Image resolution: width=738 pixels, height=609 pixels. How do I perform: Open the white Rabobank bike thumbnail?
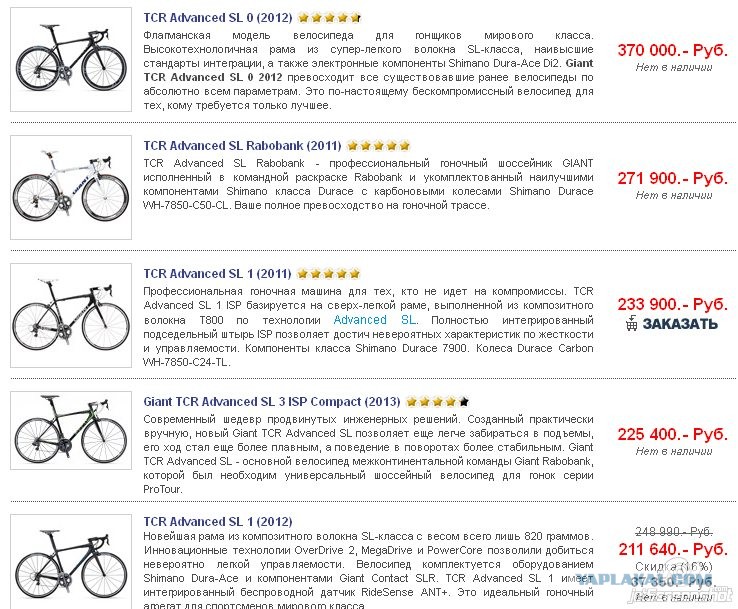[71, 187]
